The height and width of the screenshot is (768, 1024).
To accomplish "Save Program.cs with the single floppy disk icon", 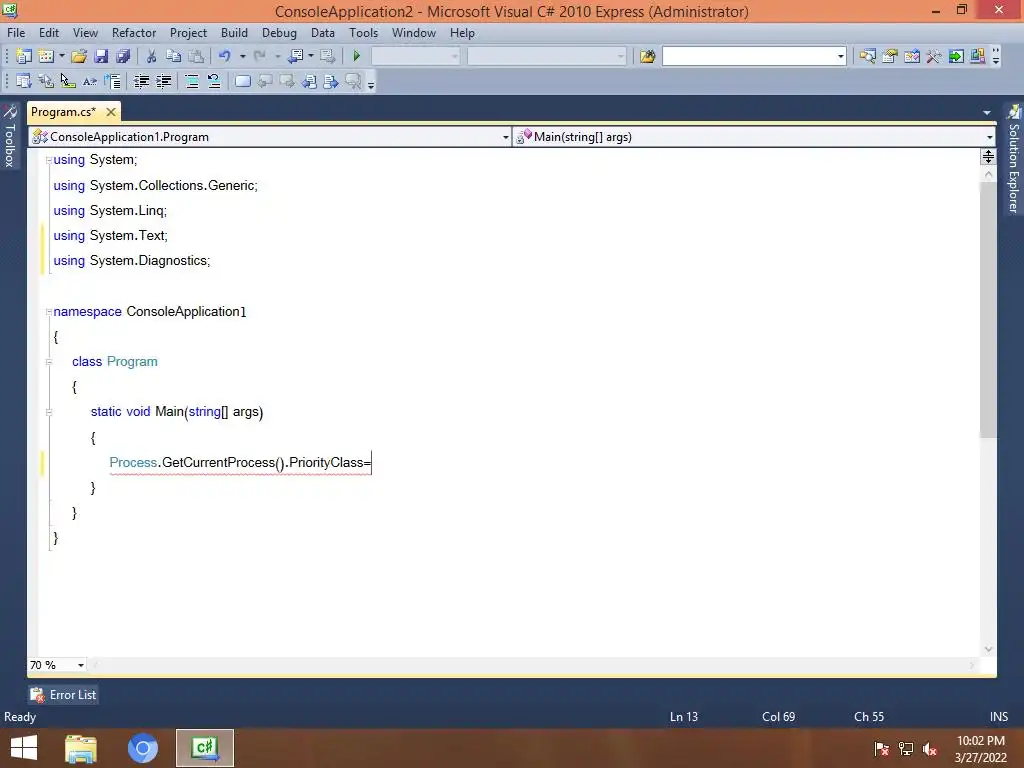I will click(101, 56).
